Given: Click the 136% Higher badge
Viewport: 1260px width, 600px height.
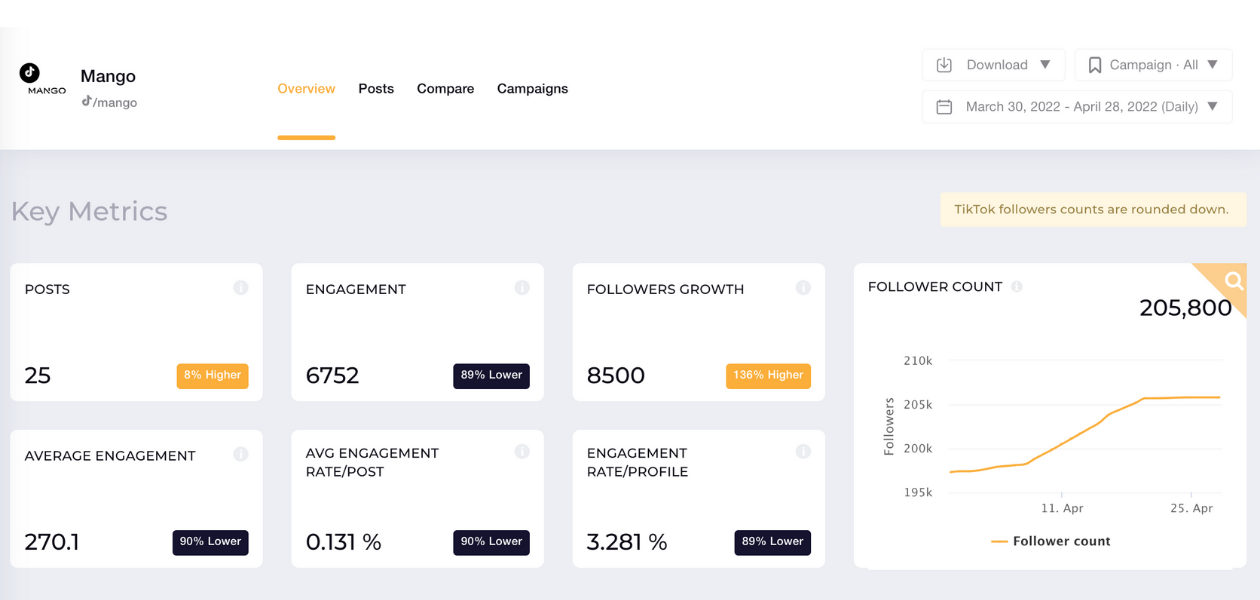Looking at the screenshot, I should click(x=768, y=376).
